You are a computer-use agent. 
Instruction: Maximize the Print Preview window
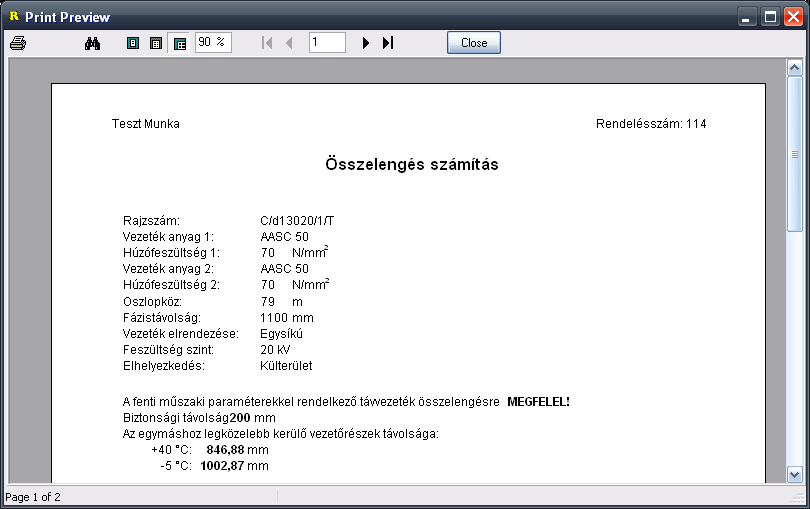tap(770, 17)
